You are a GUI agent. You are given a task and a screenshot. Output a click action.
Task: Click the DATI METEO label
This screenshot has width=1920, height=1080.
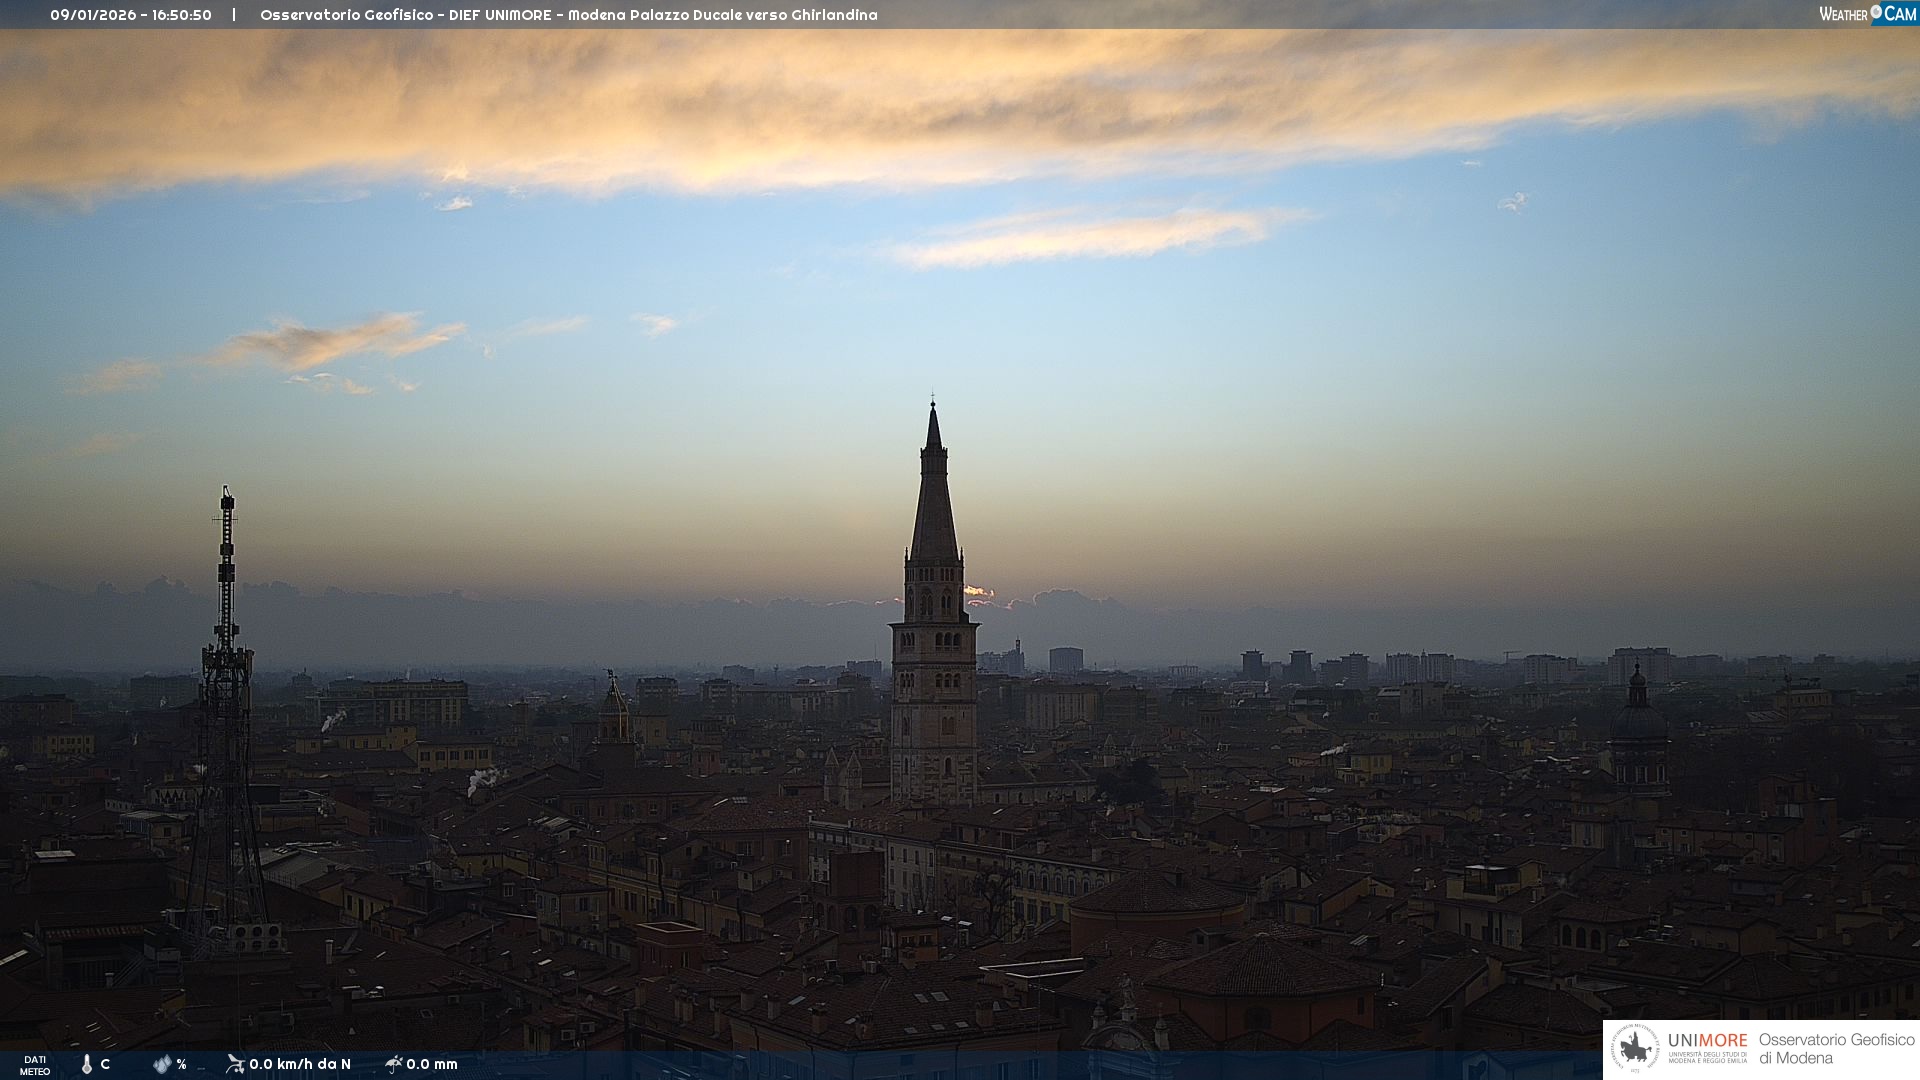35,1065
